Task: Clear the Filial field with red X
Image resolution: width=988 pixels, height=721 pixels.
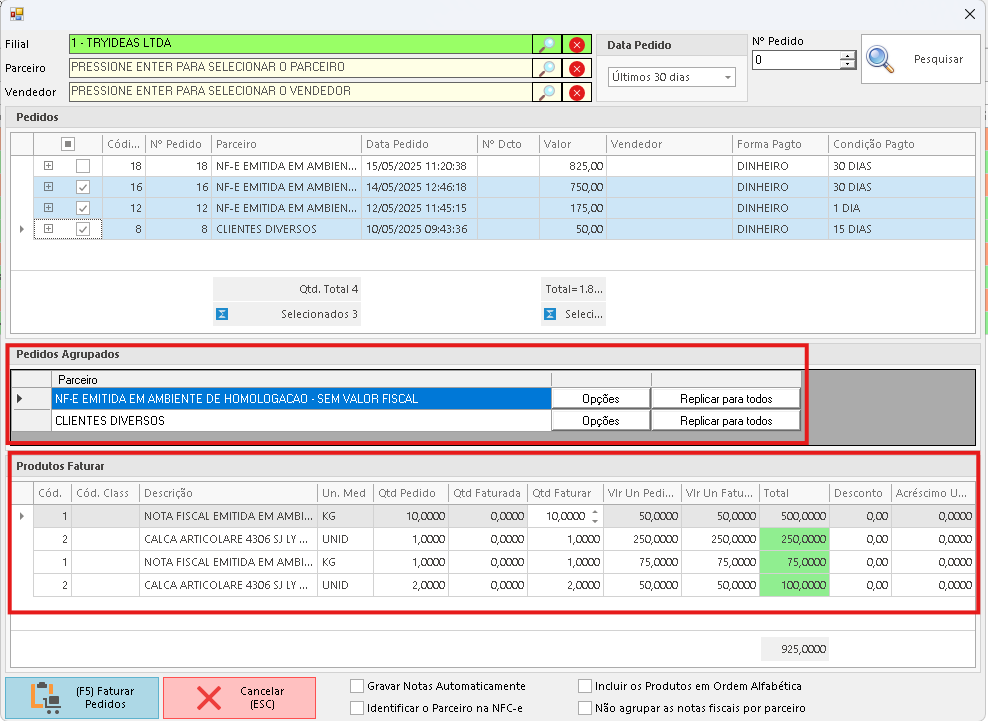Action: coord(577,44)
